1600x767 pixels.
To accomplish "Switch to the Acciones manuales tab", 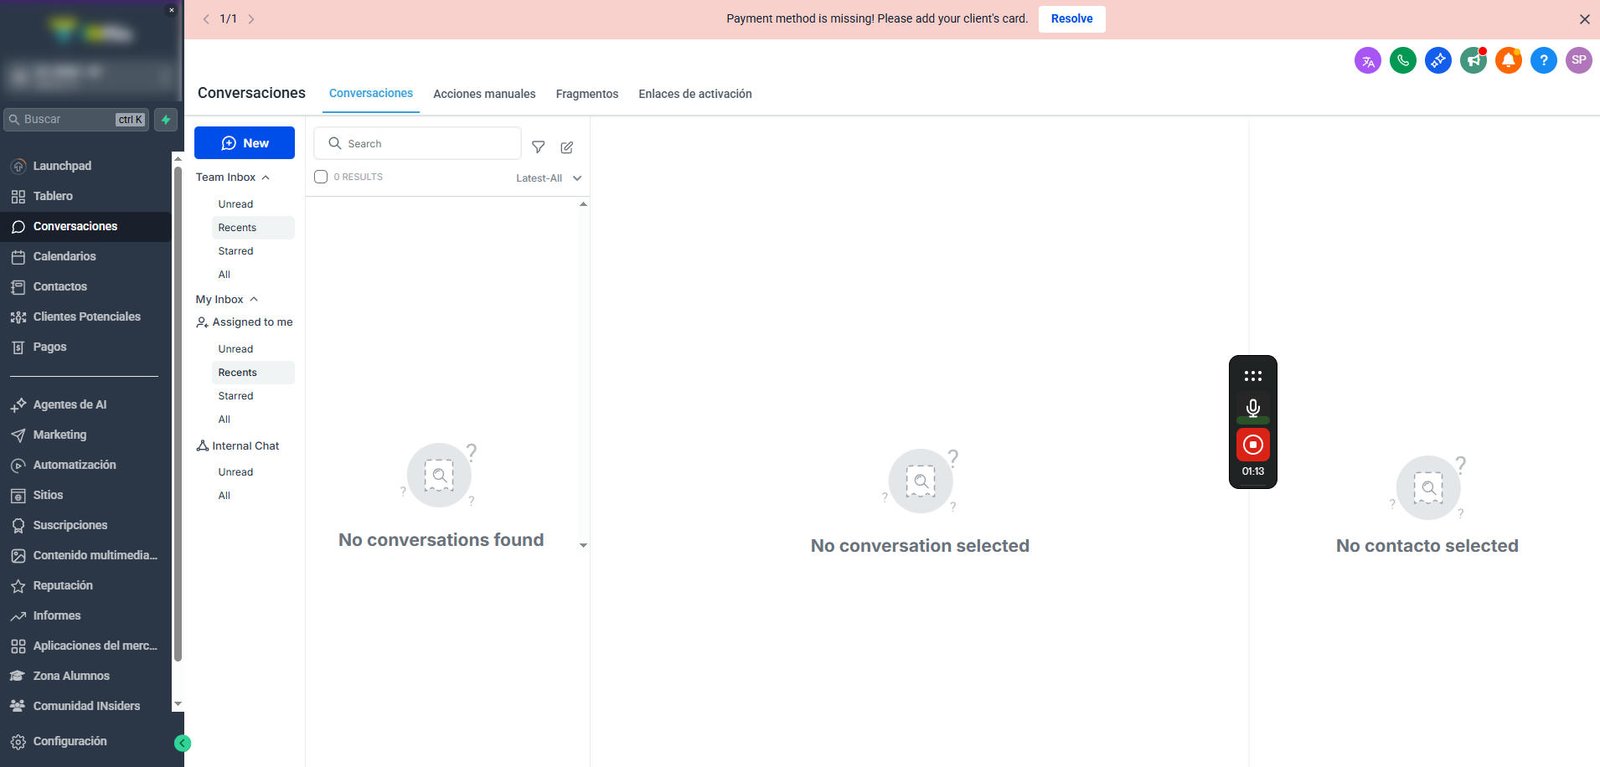I will (484, 94).
